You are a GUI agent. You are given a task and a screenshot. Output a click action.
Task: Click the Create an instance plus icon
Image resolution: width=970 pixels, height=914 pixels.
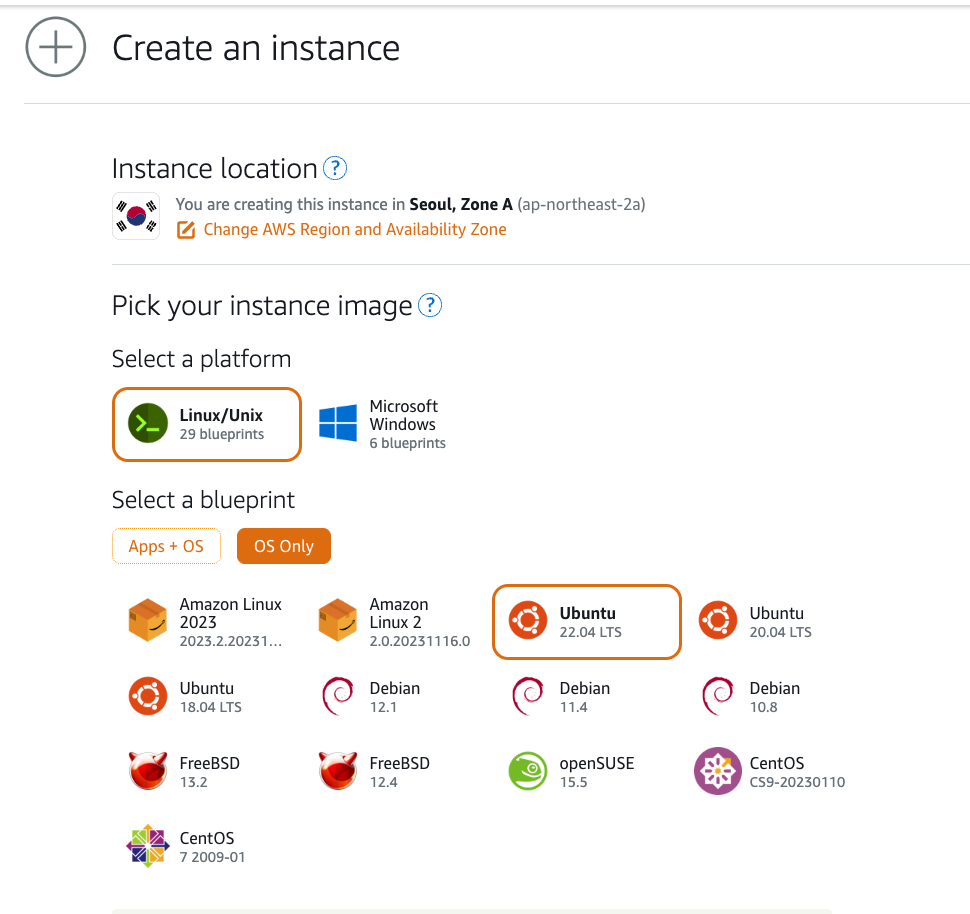[56, 47]
